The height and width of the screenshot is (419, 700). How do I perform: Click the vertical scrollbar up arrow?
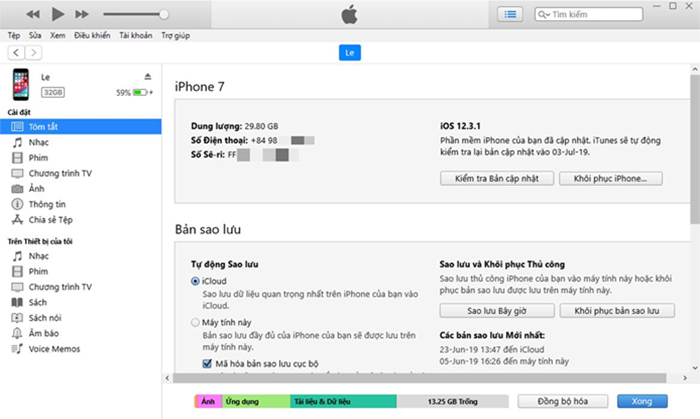tap(695, 69)
